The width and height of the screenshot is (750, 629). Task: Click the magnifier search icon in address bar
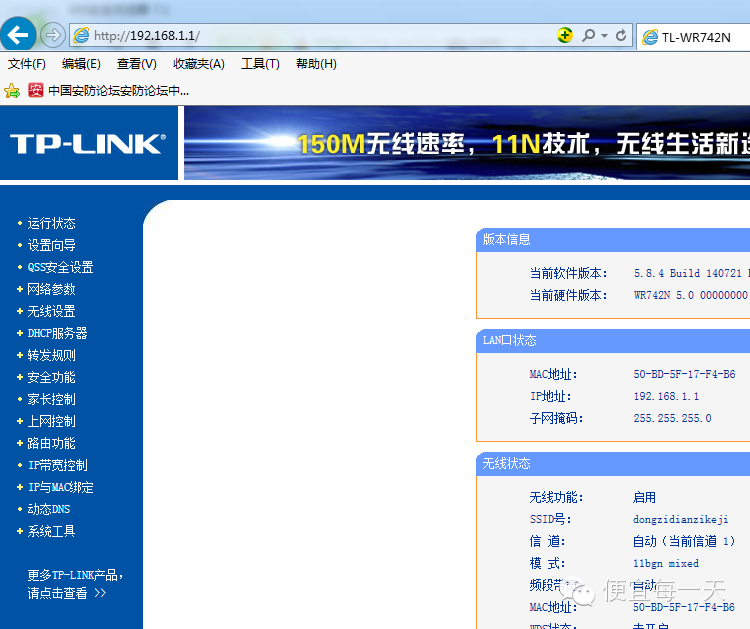pos(588,35)
